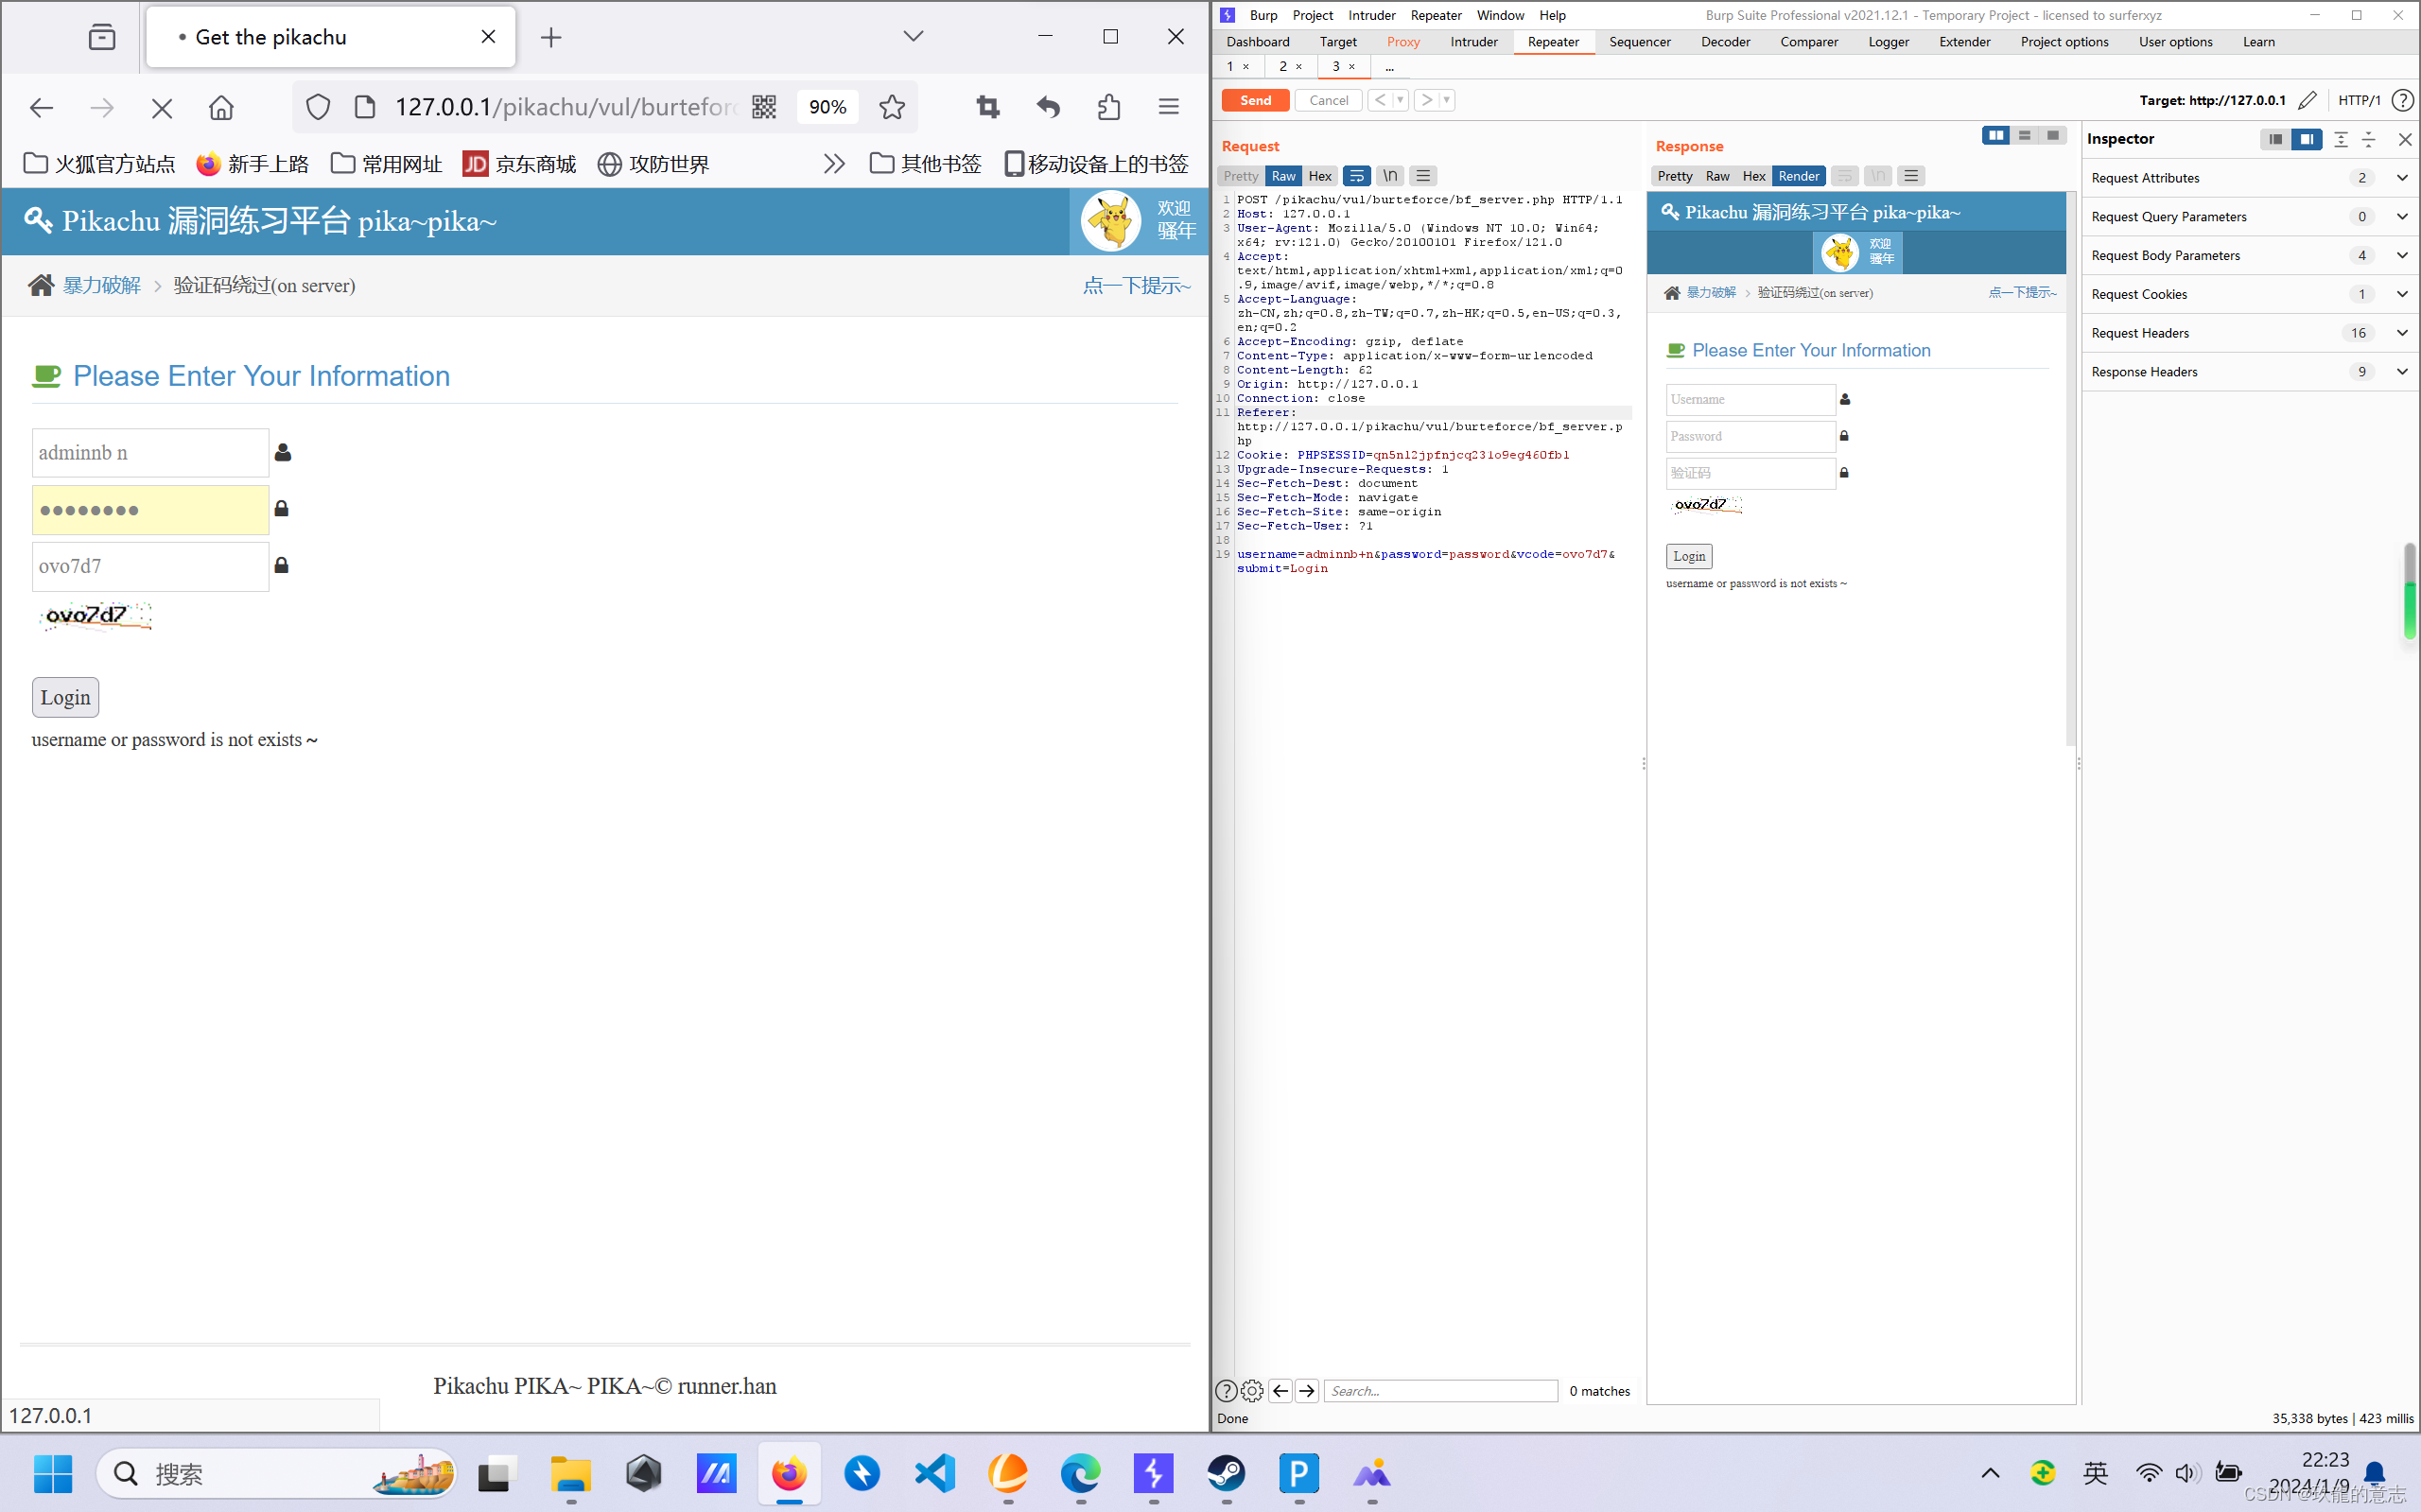Refresh captcha image ovo7d7 in Firefox

96,616
